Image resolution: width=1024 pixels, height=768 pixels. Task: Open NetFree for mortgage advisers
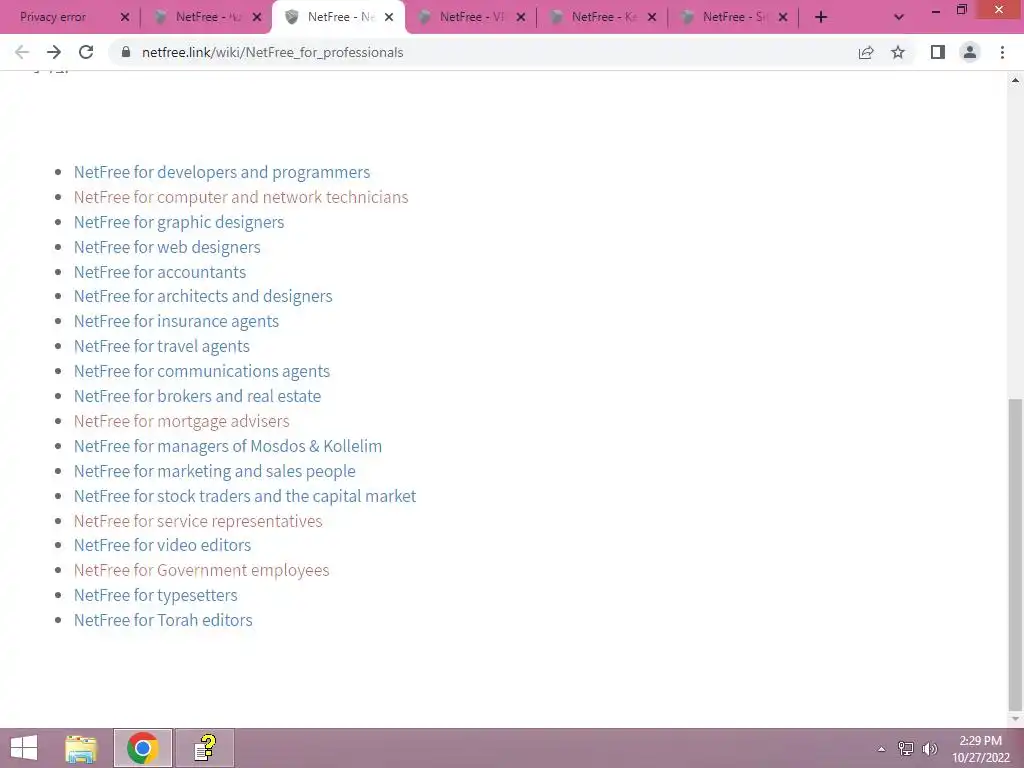pos(182,421)
